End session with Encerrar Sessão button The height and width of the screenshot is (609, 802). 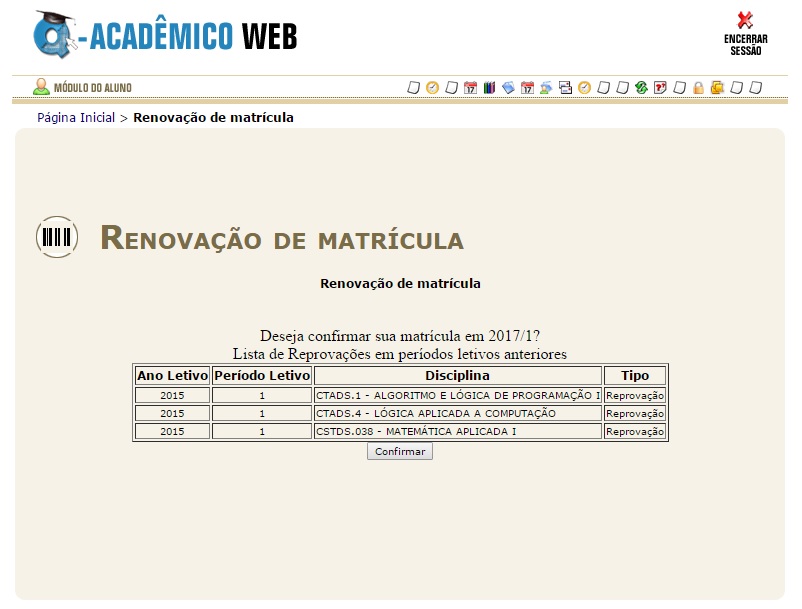coord(745,33)
